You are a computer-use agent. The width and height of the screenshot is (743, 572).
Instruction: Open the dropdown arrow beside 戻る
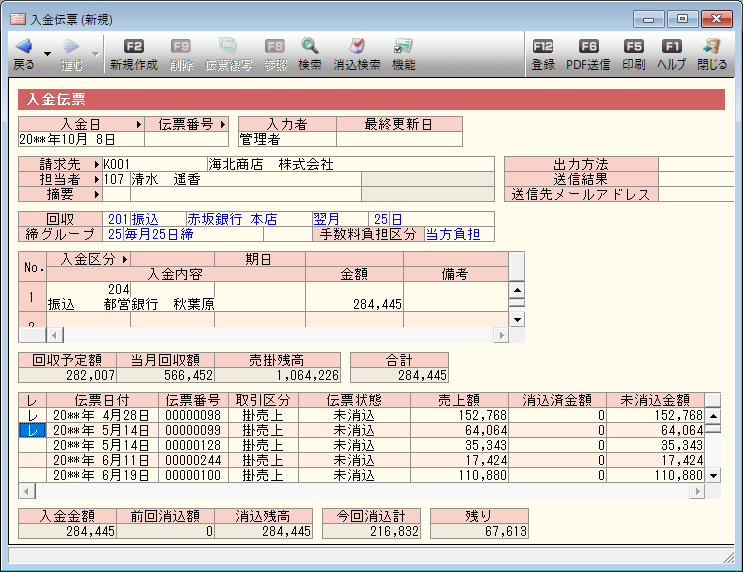pyautogui.click(x=47, y=53)
